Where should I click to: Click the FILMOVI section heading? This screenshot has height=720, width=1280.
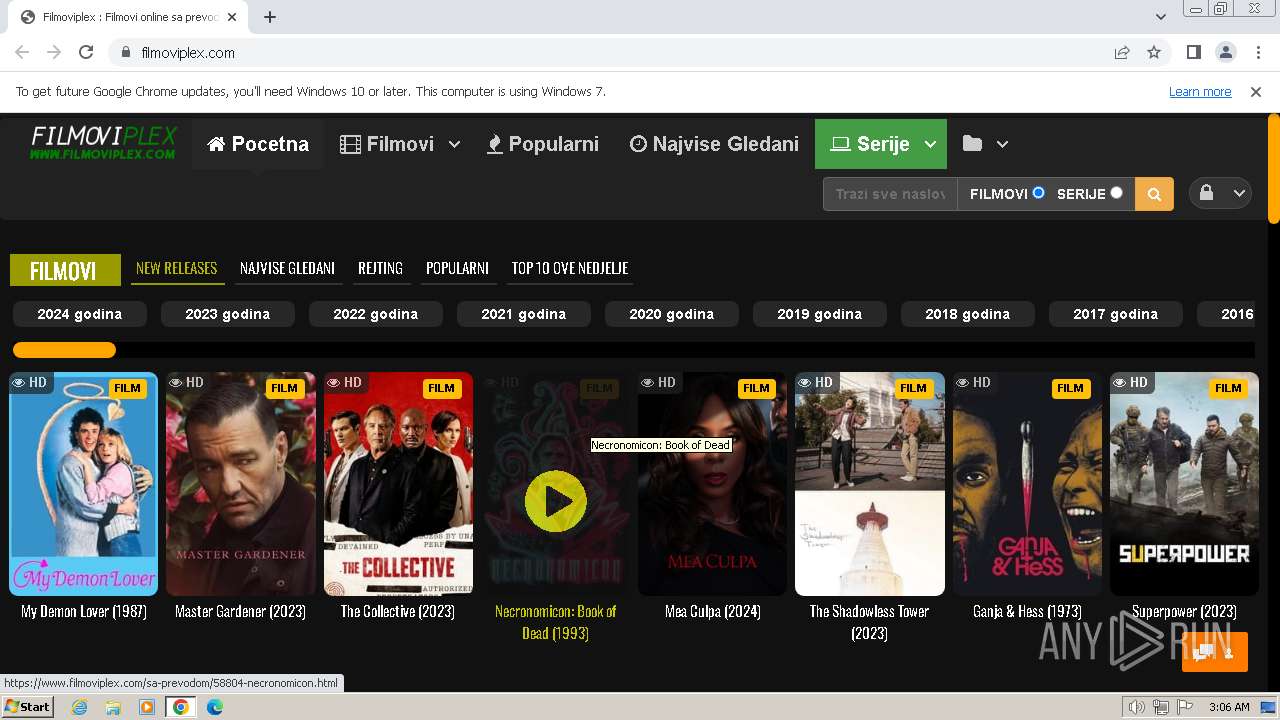click(63, 271)
